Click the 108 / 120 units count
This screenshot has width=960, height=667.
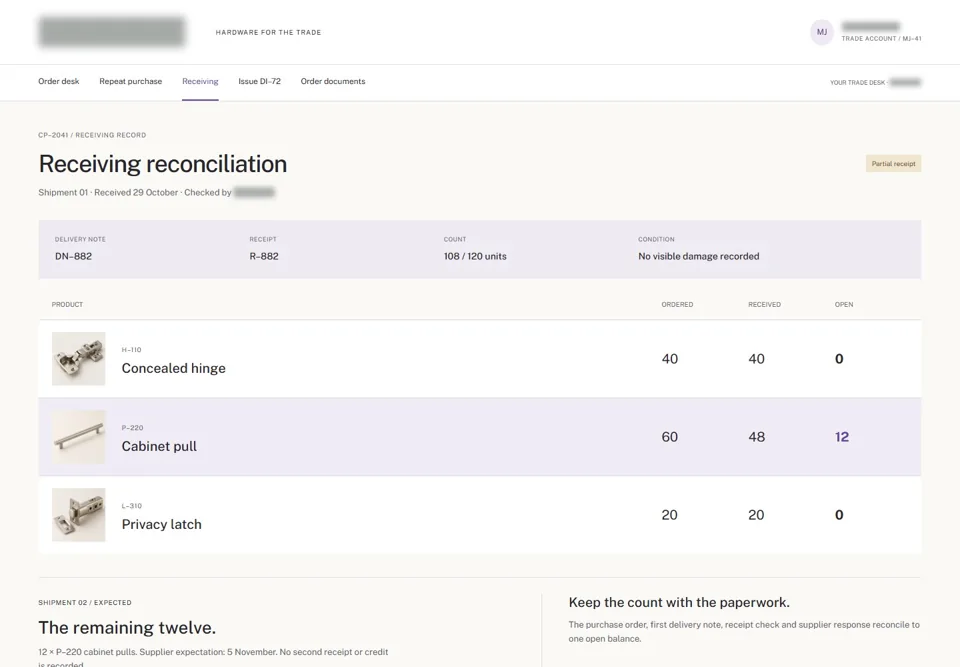475,257
